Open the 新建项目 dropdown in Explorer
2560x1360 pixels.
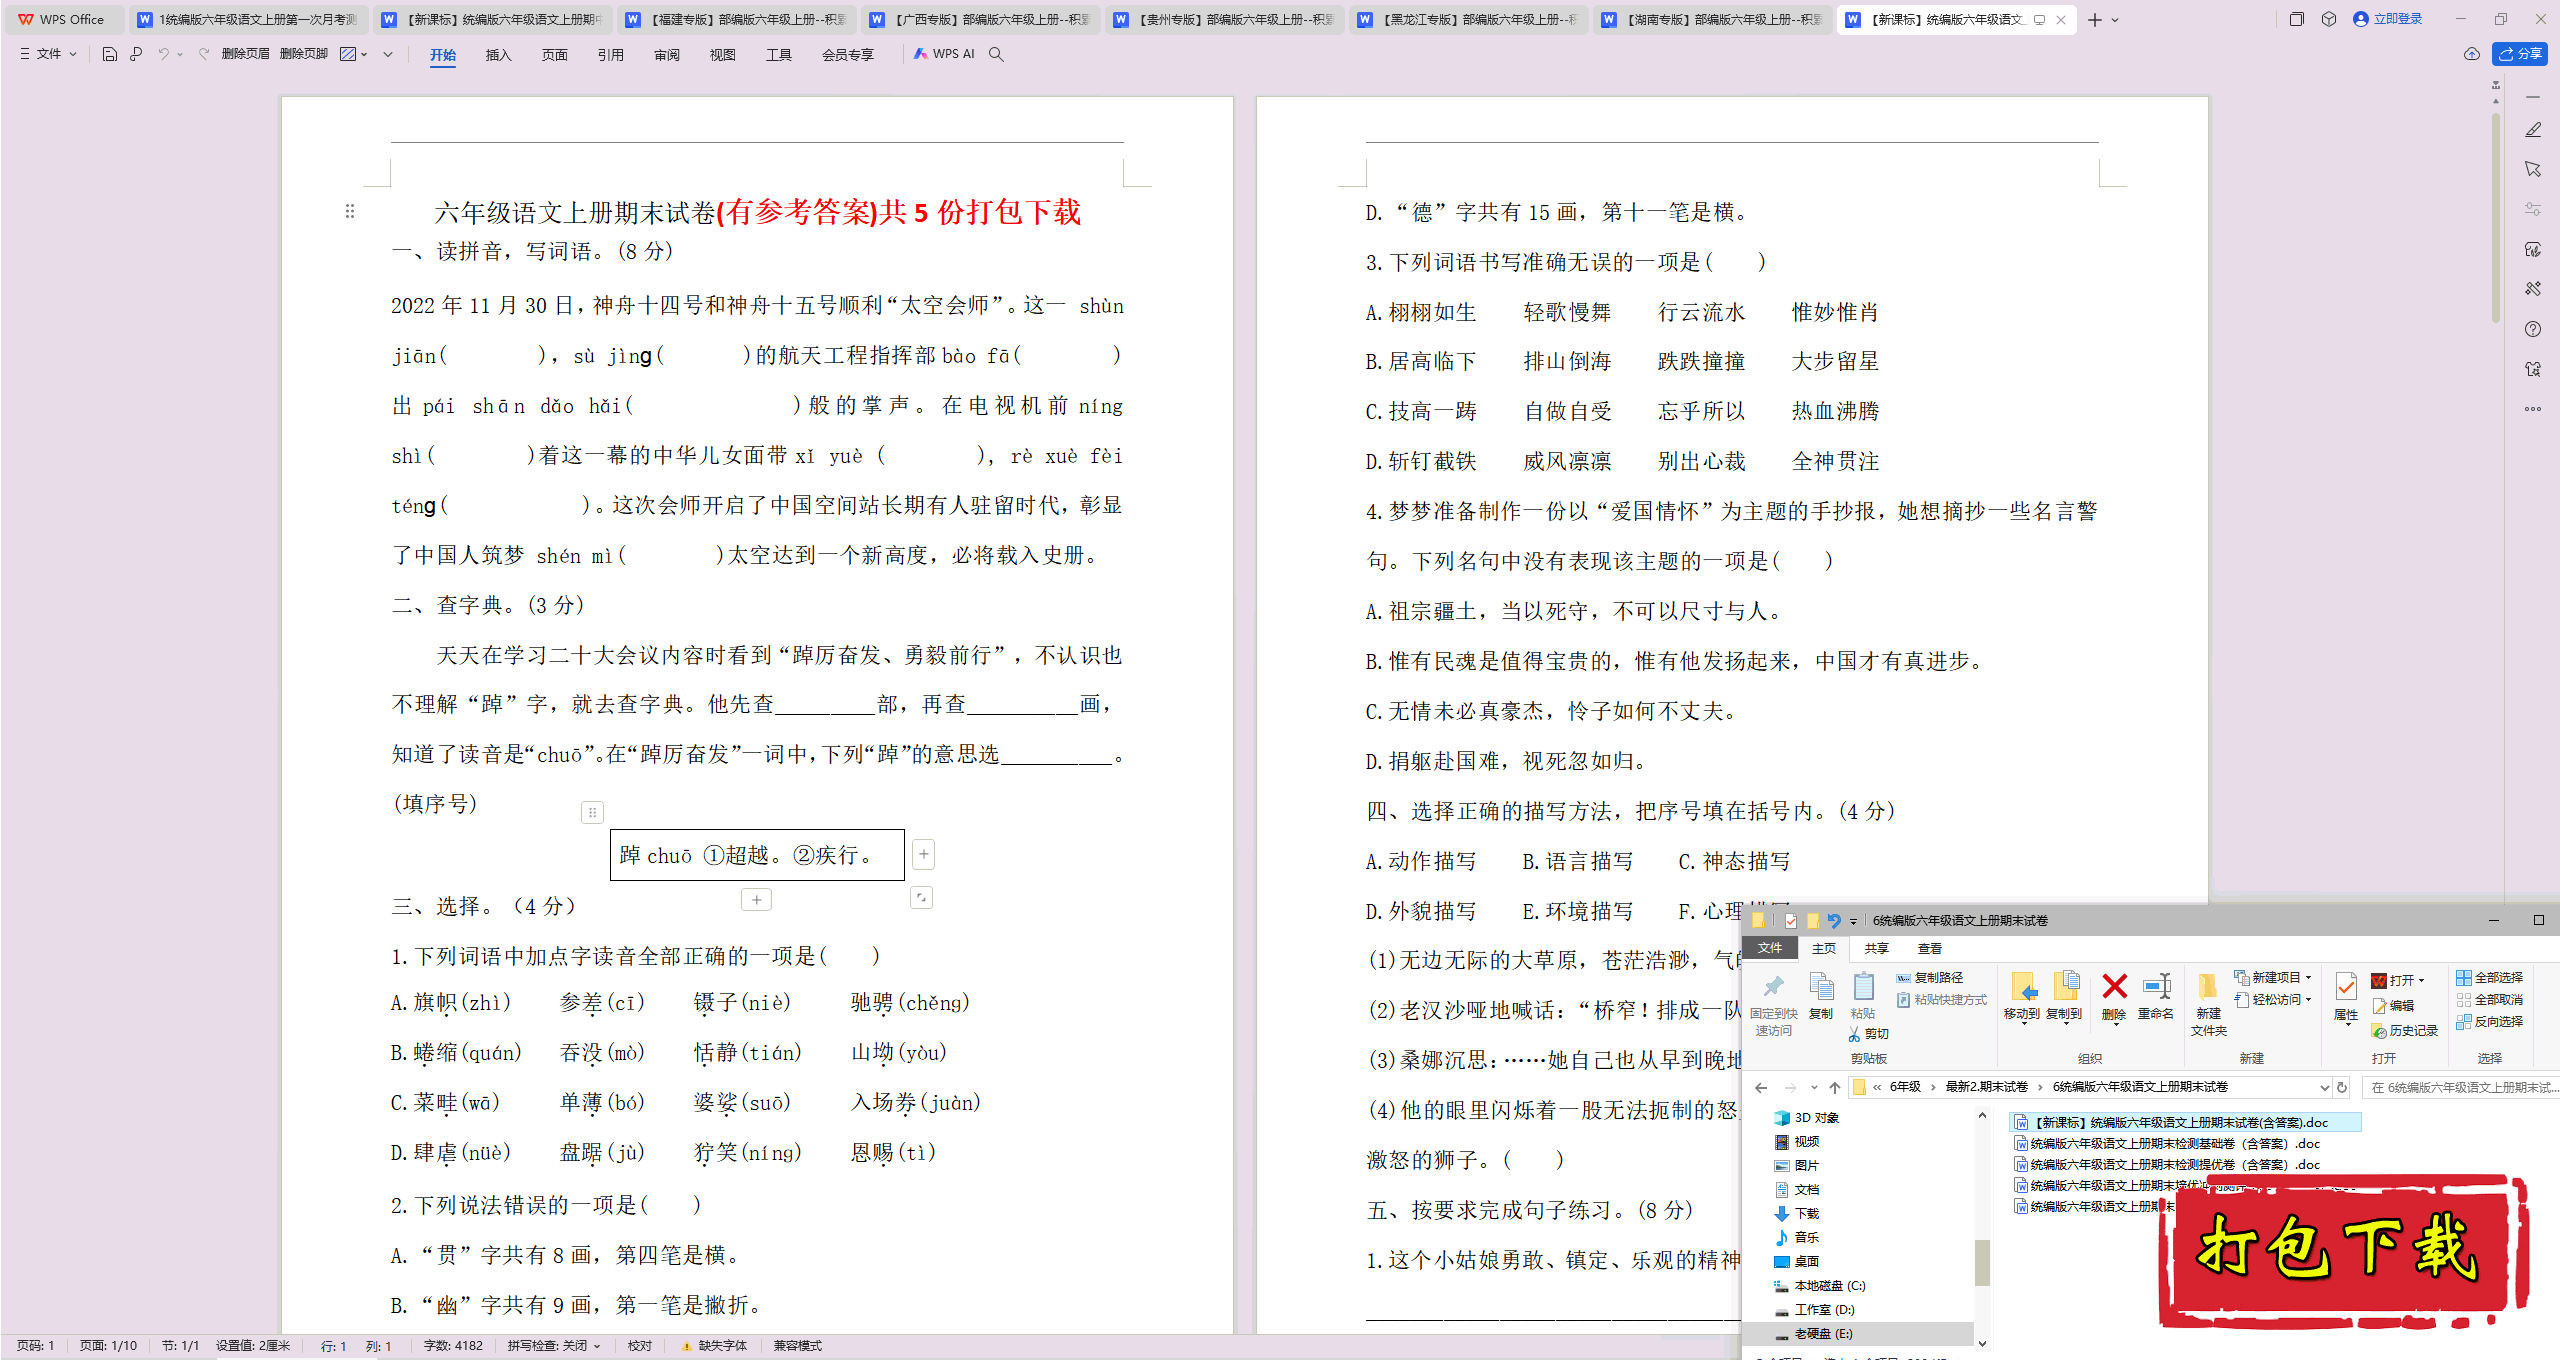2274,977
